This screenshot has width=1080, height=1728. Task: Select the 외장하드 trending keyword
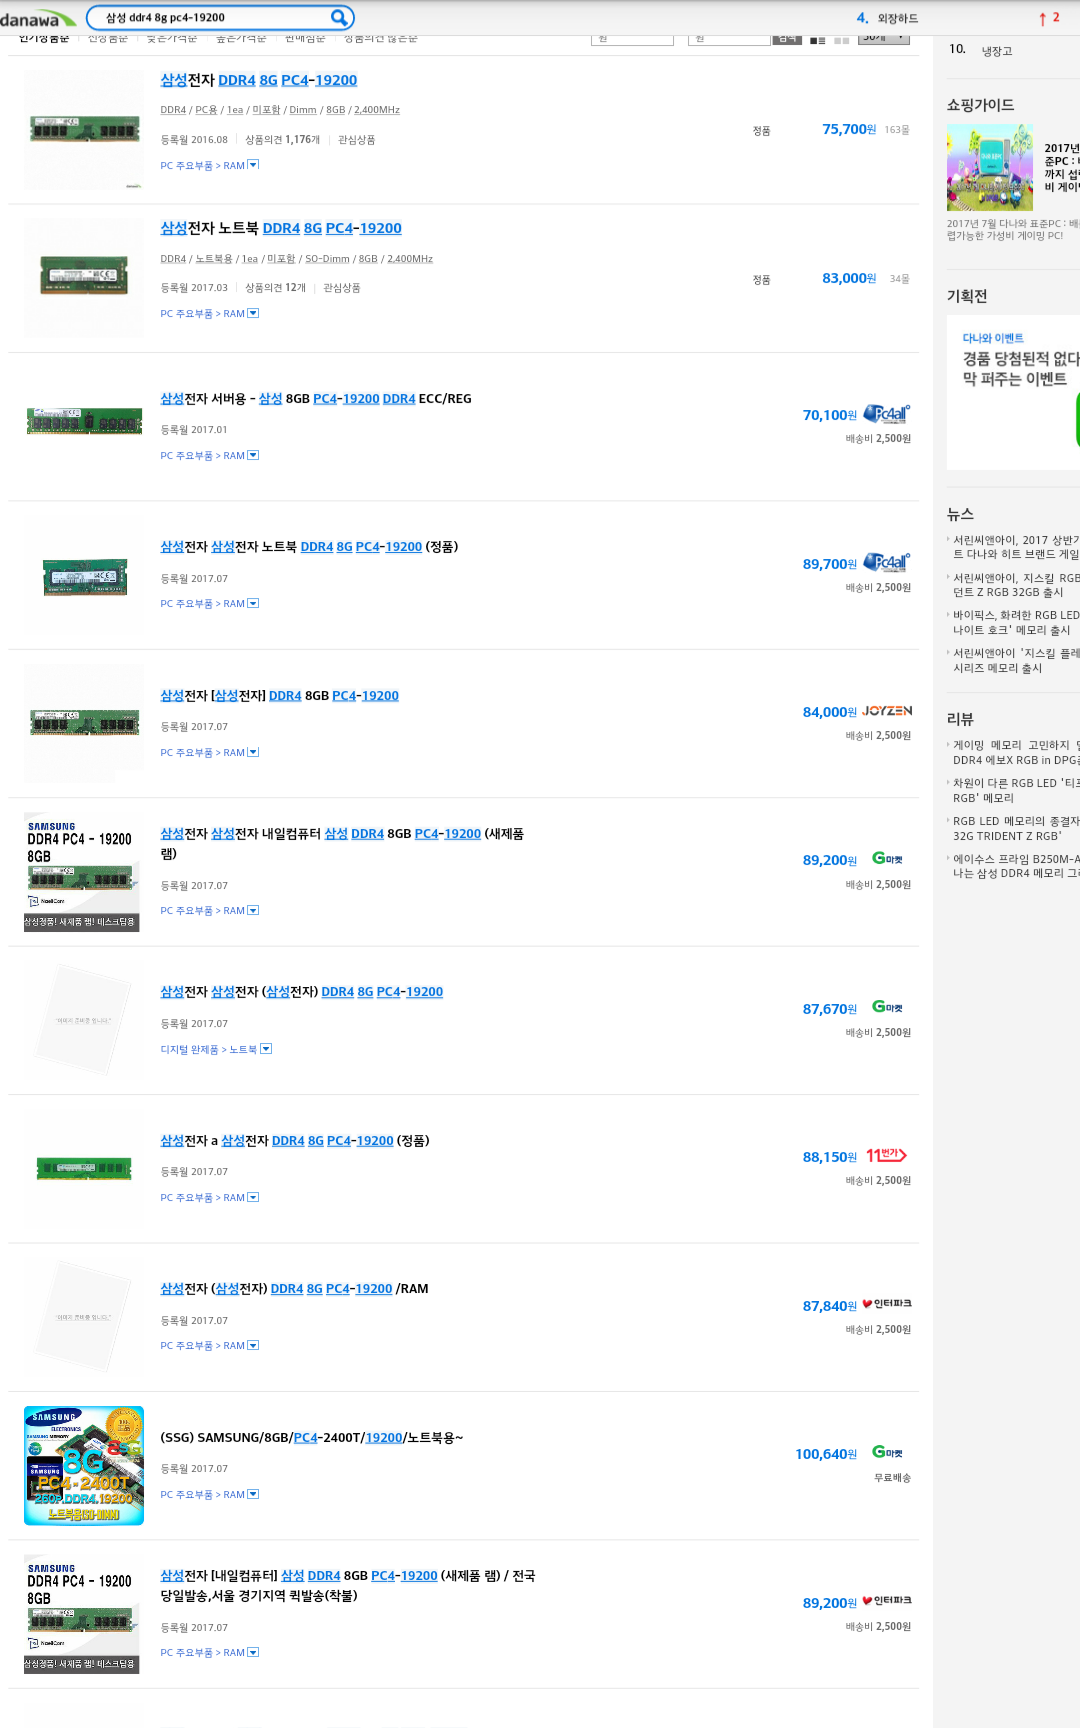tap(897, 18)
